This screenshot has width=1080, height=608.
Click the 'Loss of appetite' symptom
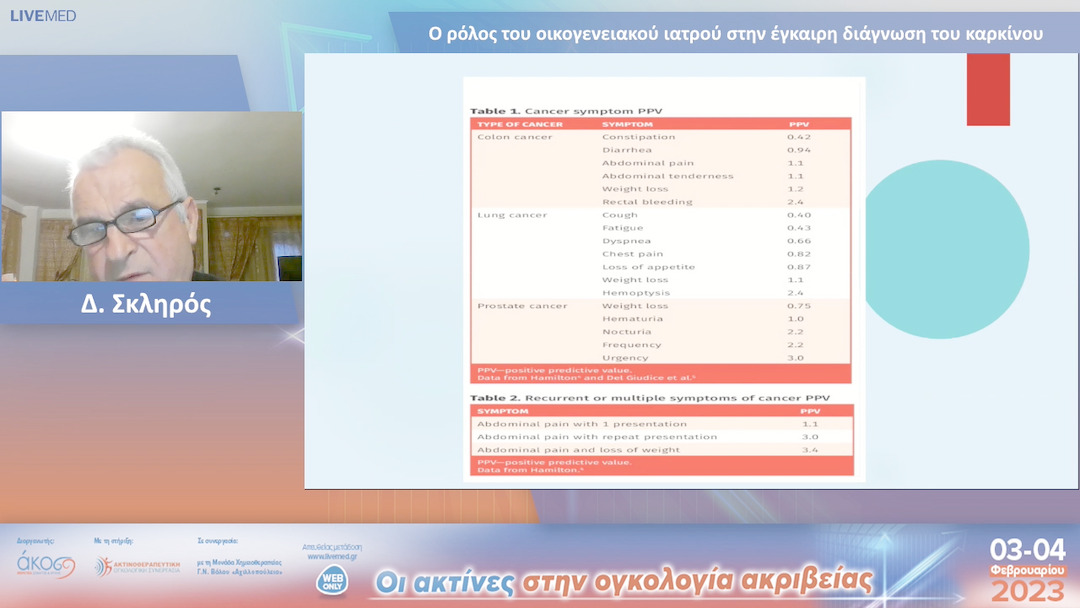(x=648, y=267)
